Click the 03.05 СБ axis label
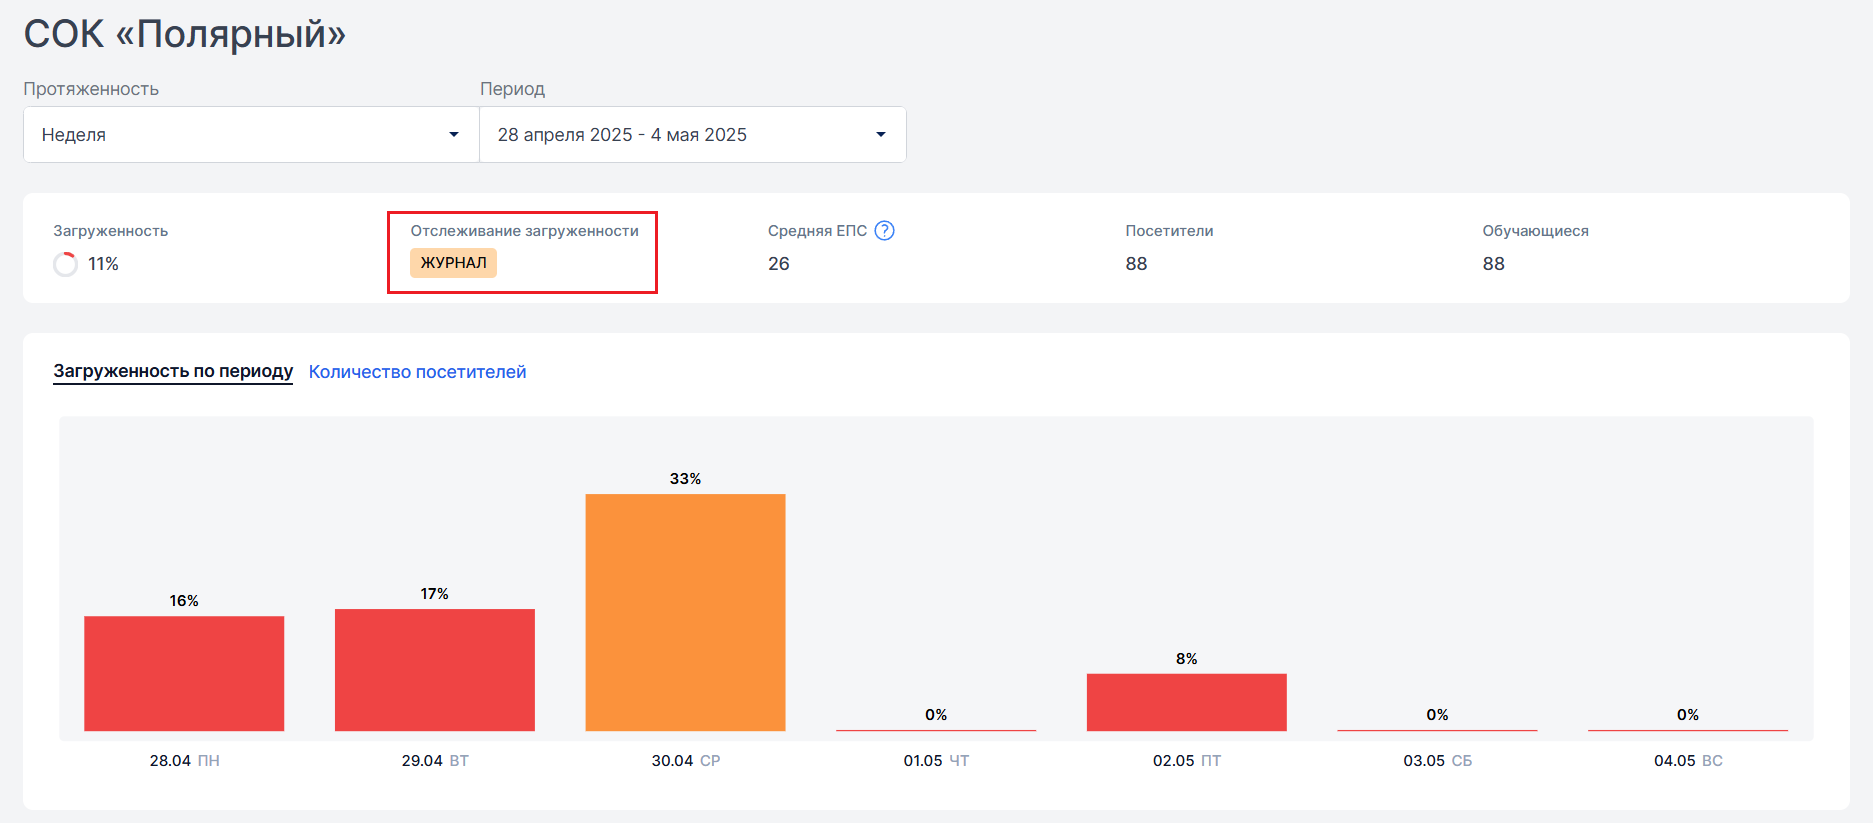Screen dimensions: 1873x823 point(1438,761)
